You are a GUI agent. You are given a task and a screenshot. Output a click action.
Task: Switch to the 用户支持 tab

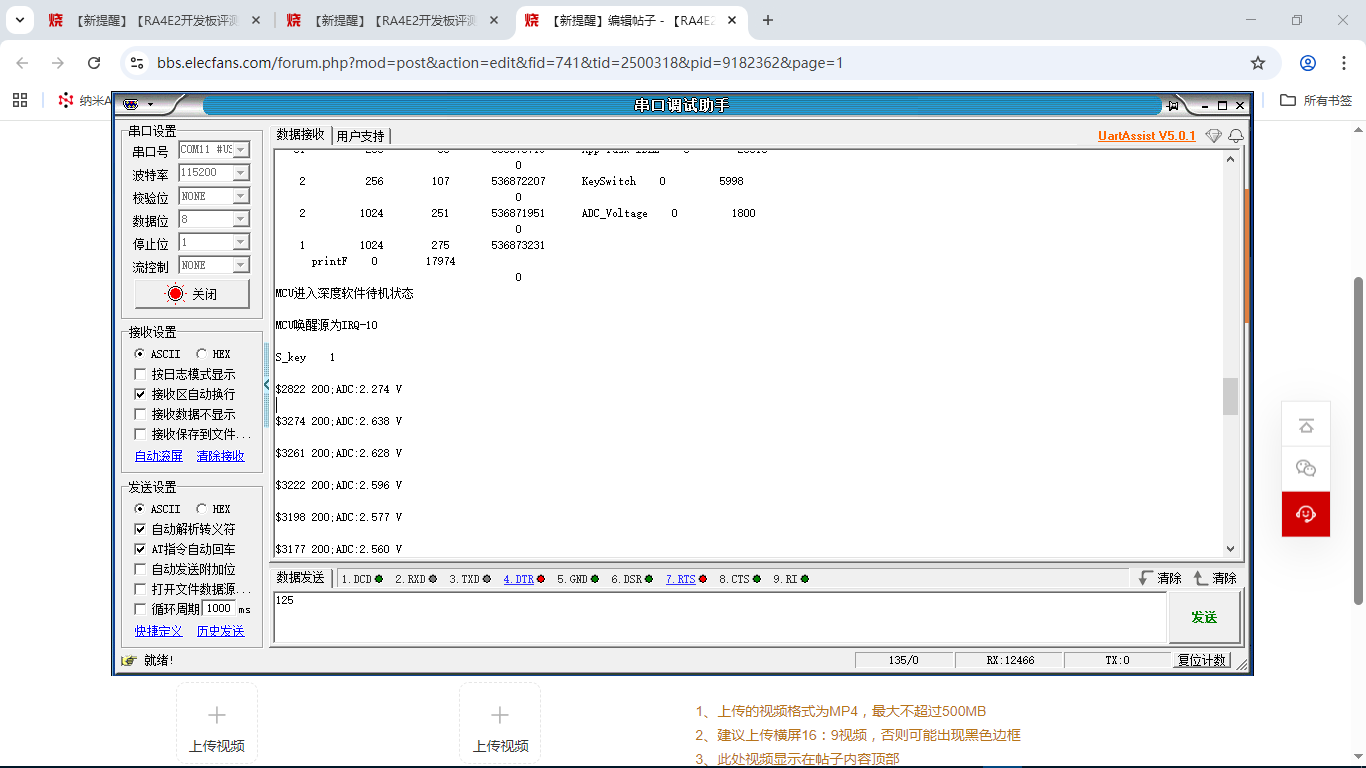point(360,136)
